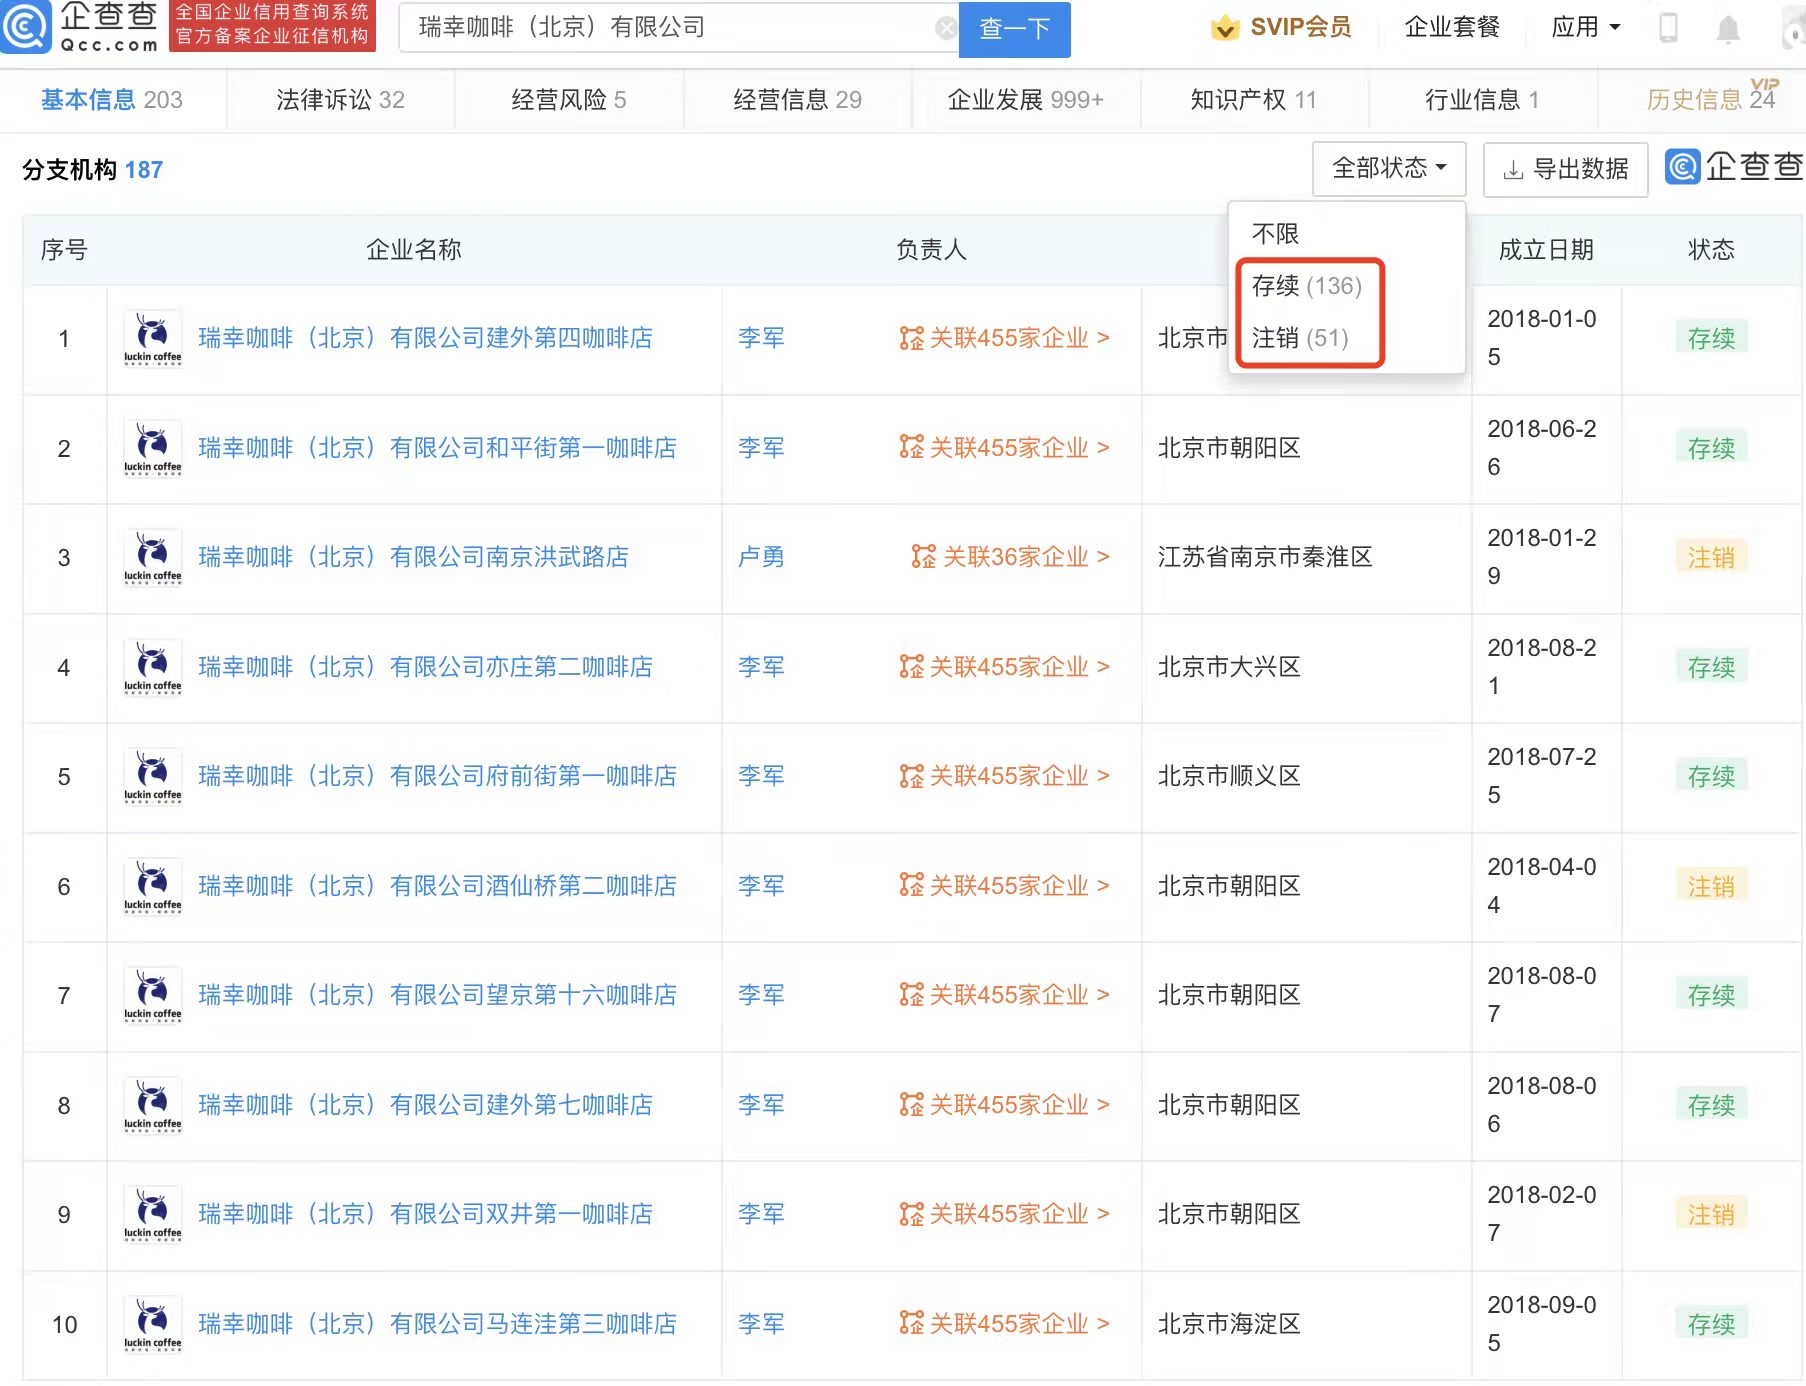Viewport: 1806px width, 1386px height.
Task: Open notifications bell icon
Action: pos(1728,29)
